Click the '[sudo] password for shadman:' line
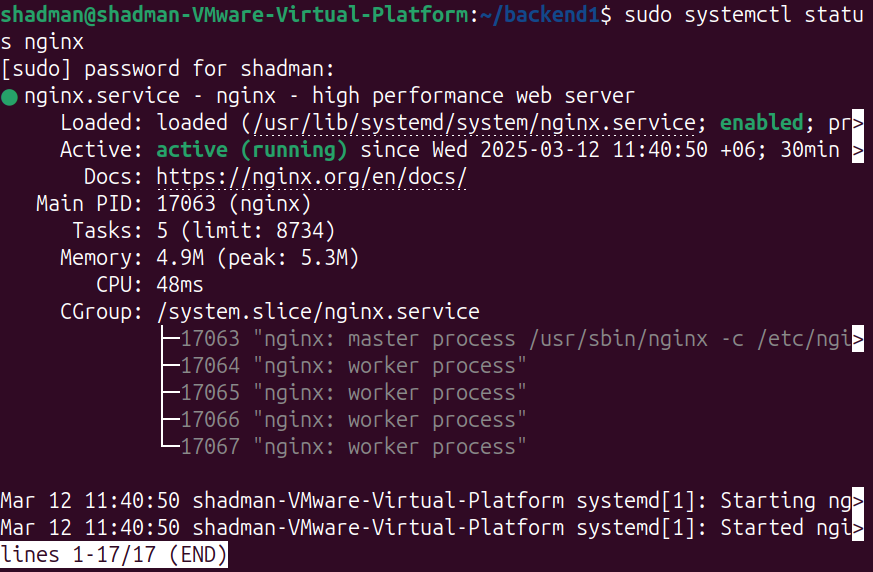The height and width of the screenshot is (572, 873). point(168,69)
